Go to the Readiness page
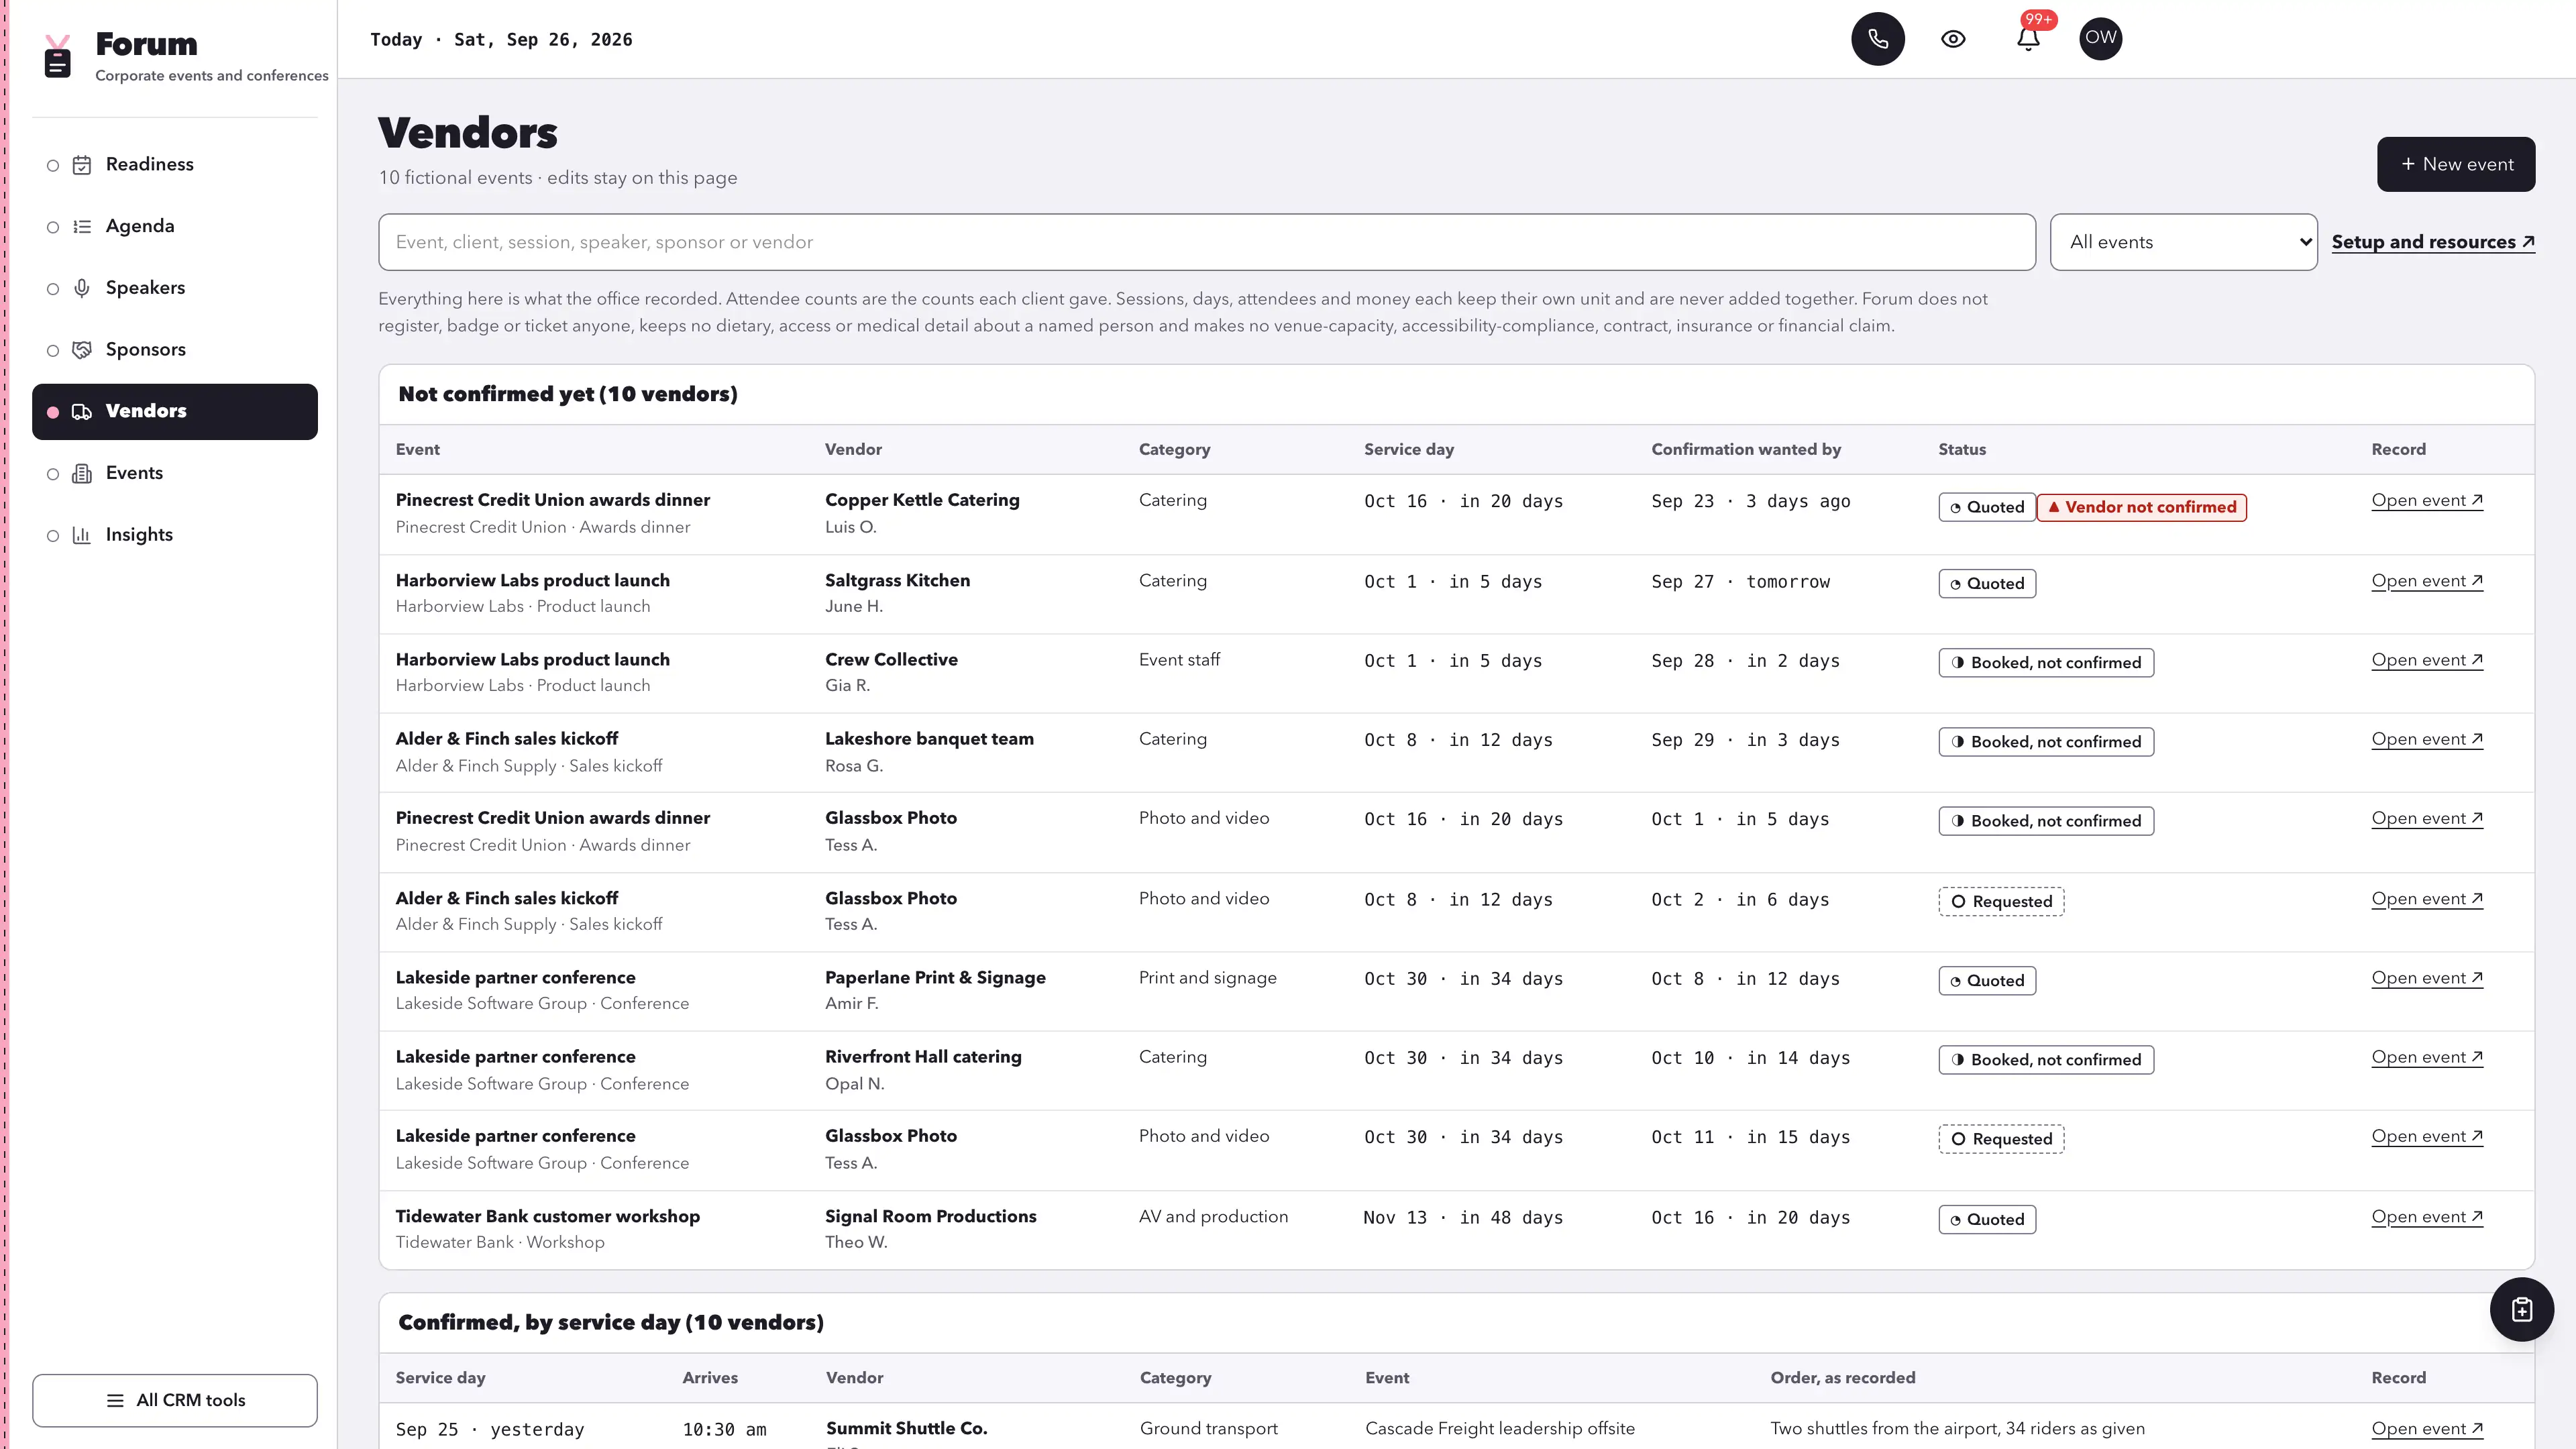The width and height of the screenshot is (2576, 1449). (x=175, y=165)
